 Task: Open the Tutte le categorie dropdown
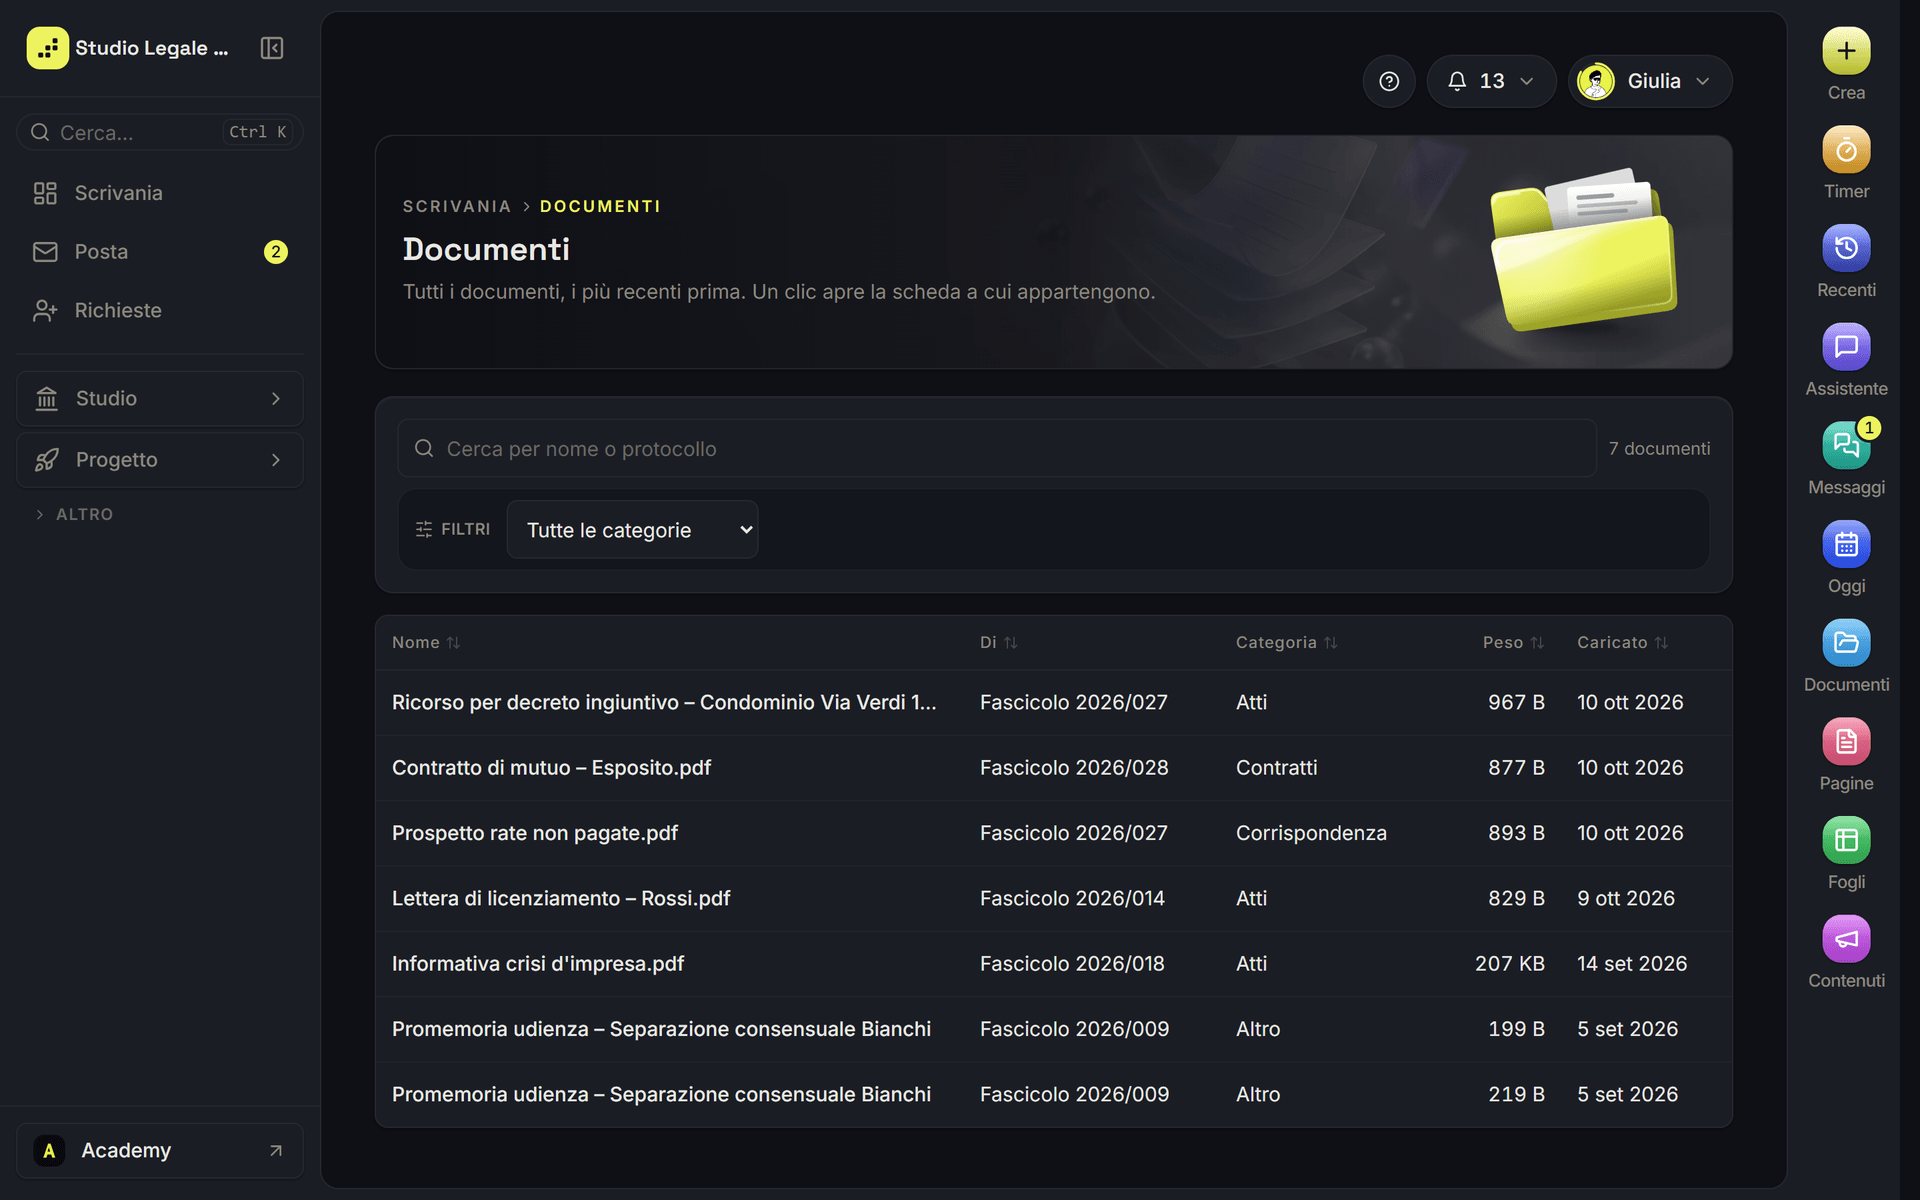(632, 530)
